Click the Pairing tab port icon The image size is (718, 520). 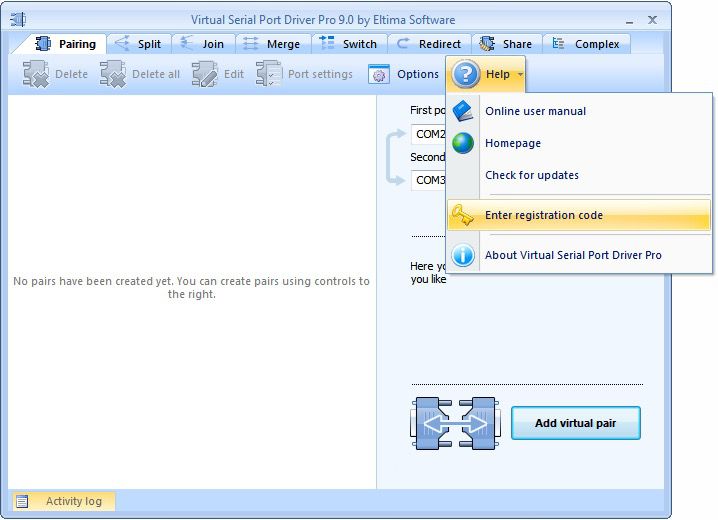tap(43, 43)
